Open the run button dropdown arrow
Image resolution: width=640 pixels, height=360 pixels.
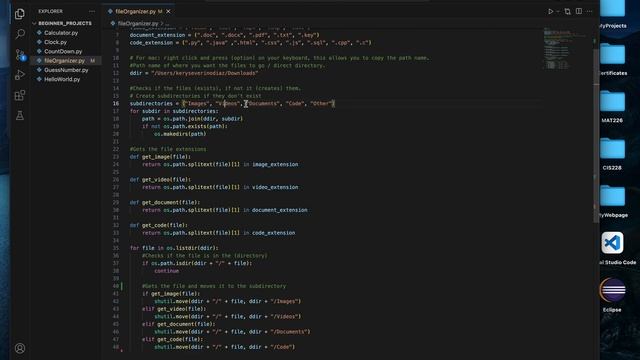point(558,11)
